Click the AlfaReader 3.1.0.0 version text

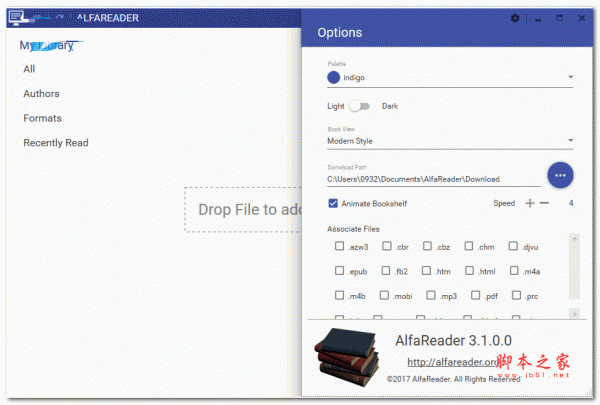tap(453, 340)
